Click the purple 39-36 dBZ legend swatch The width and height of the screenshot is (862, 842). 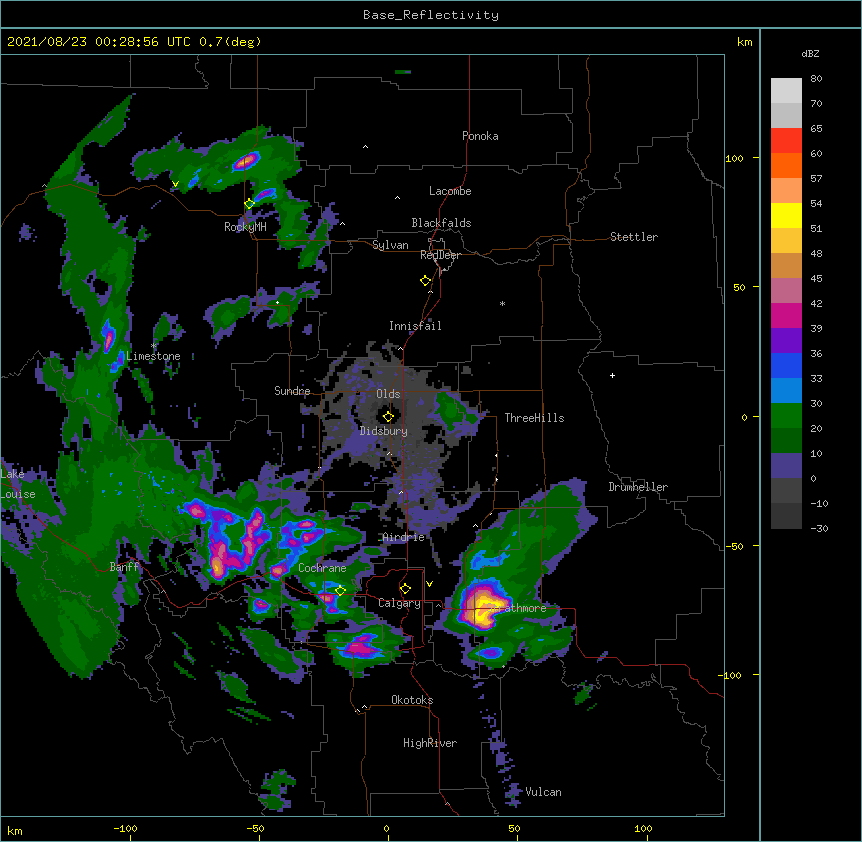[x=786, y=341]
